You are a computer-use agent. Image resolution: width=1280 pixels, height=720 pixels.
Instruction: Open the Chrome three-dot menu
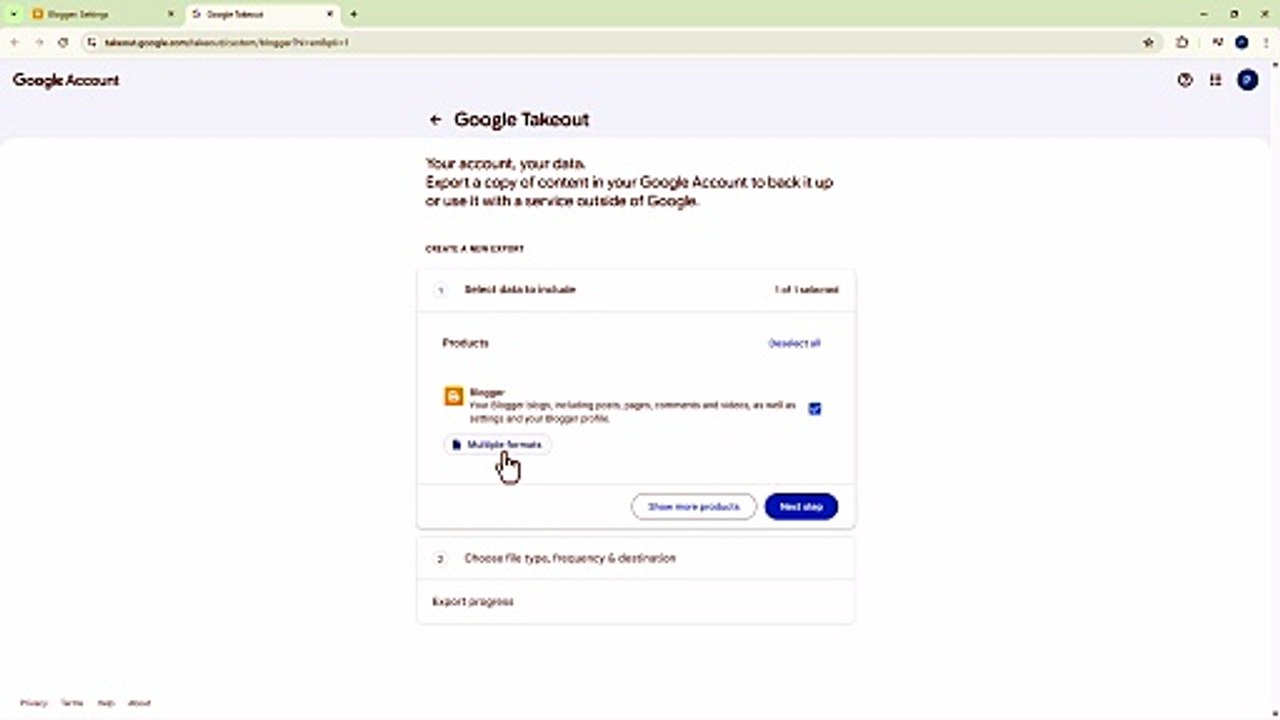click(x=1264, y=43)
